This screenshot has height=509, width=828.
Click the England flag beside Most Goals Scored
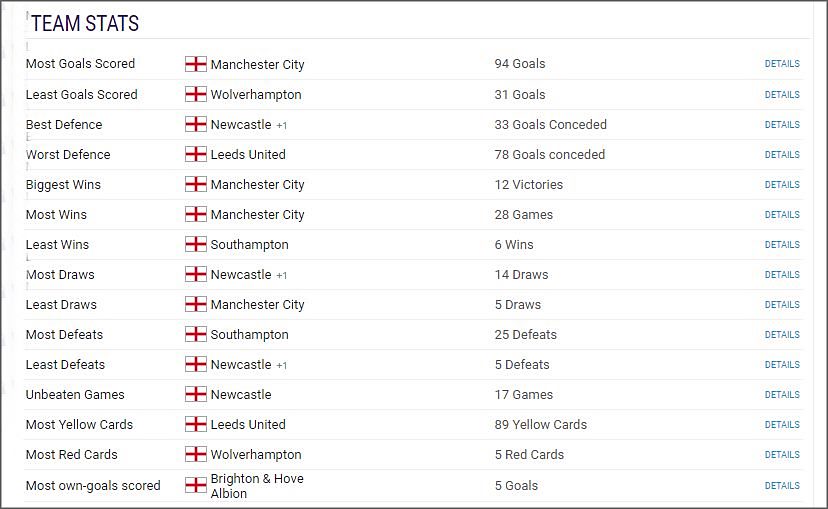[195, 64]
